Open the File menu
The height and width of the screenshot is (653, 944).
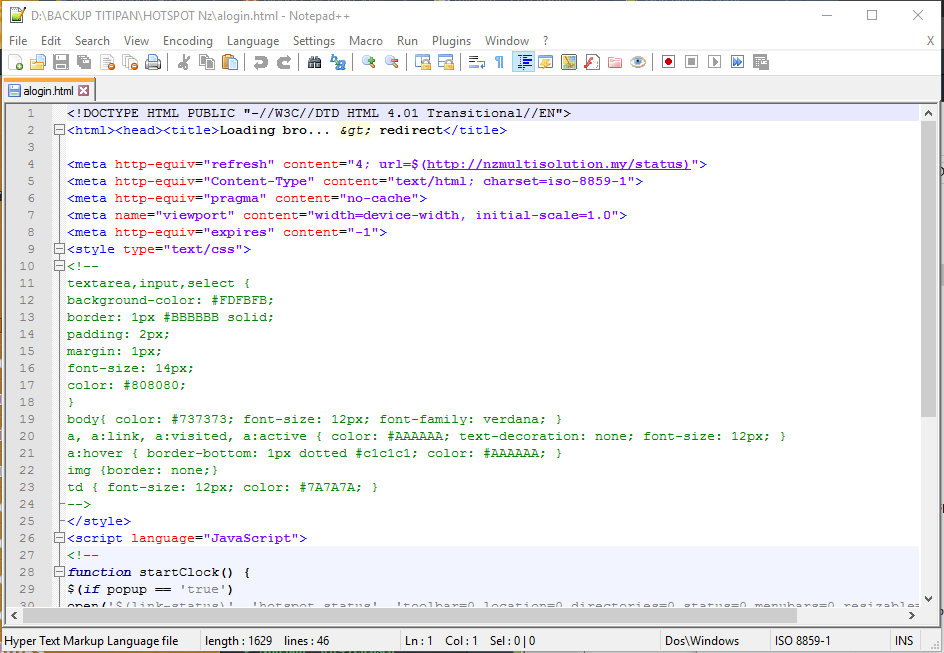[18, 41]
